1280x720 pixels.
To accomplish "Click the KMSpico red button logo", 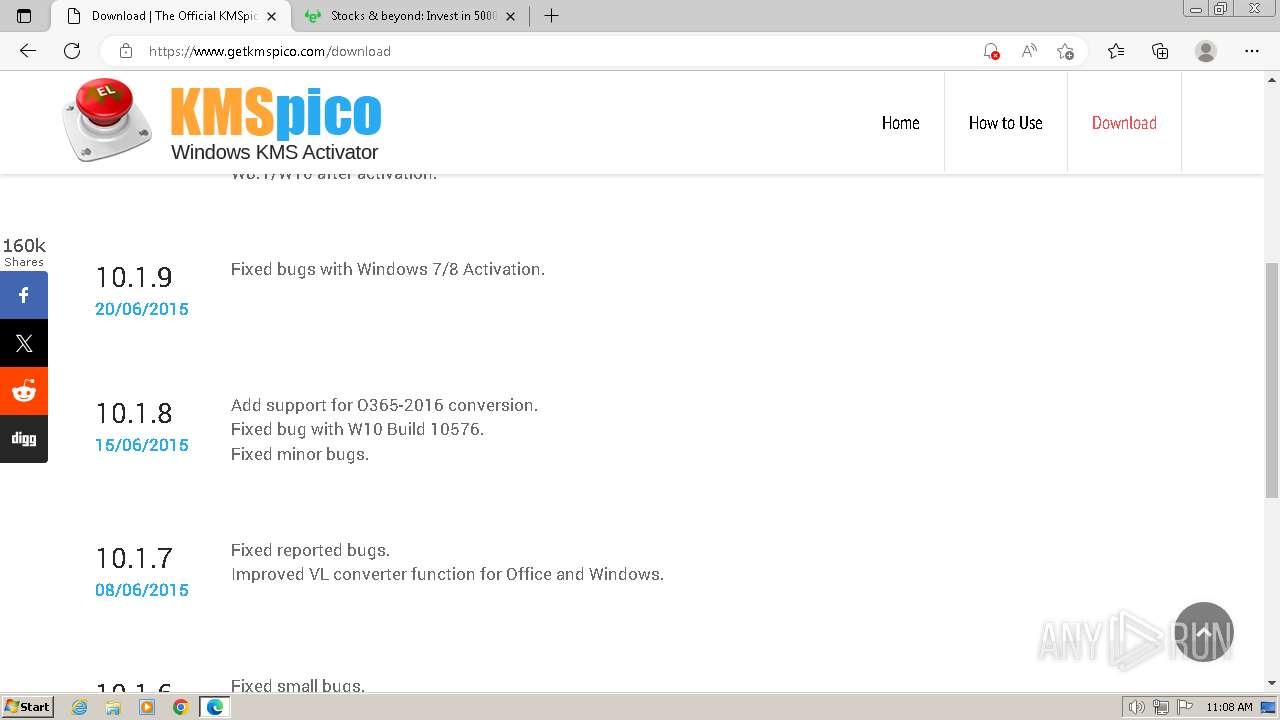I will click(x=107, y=120).
